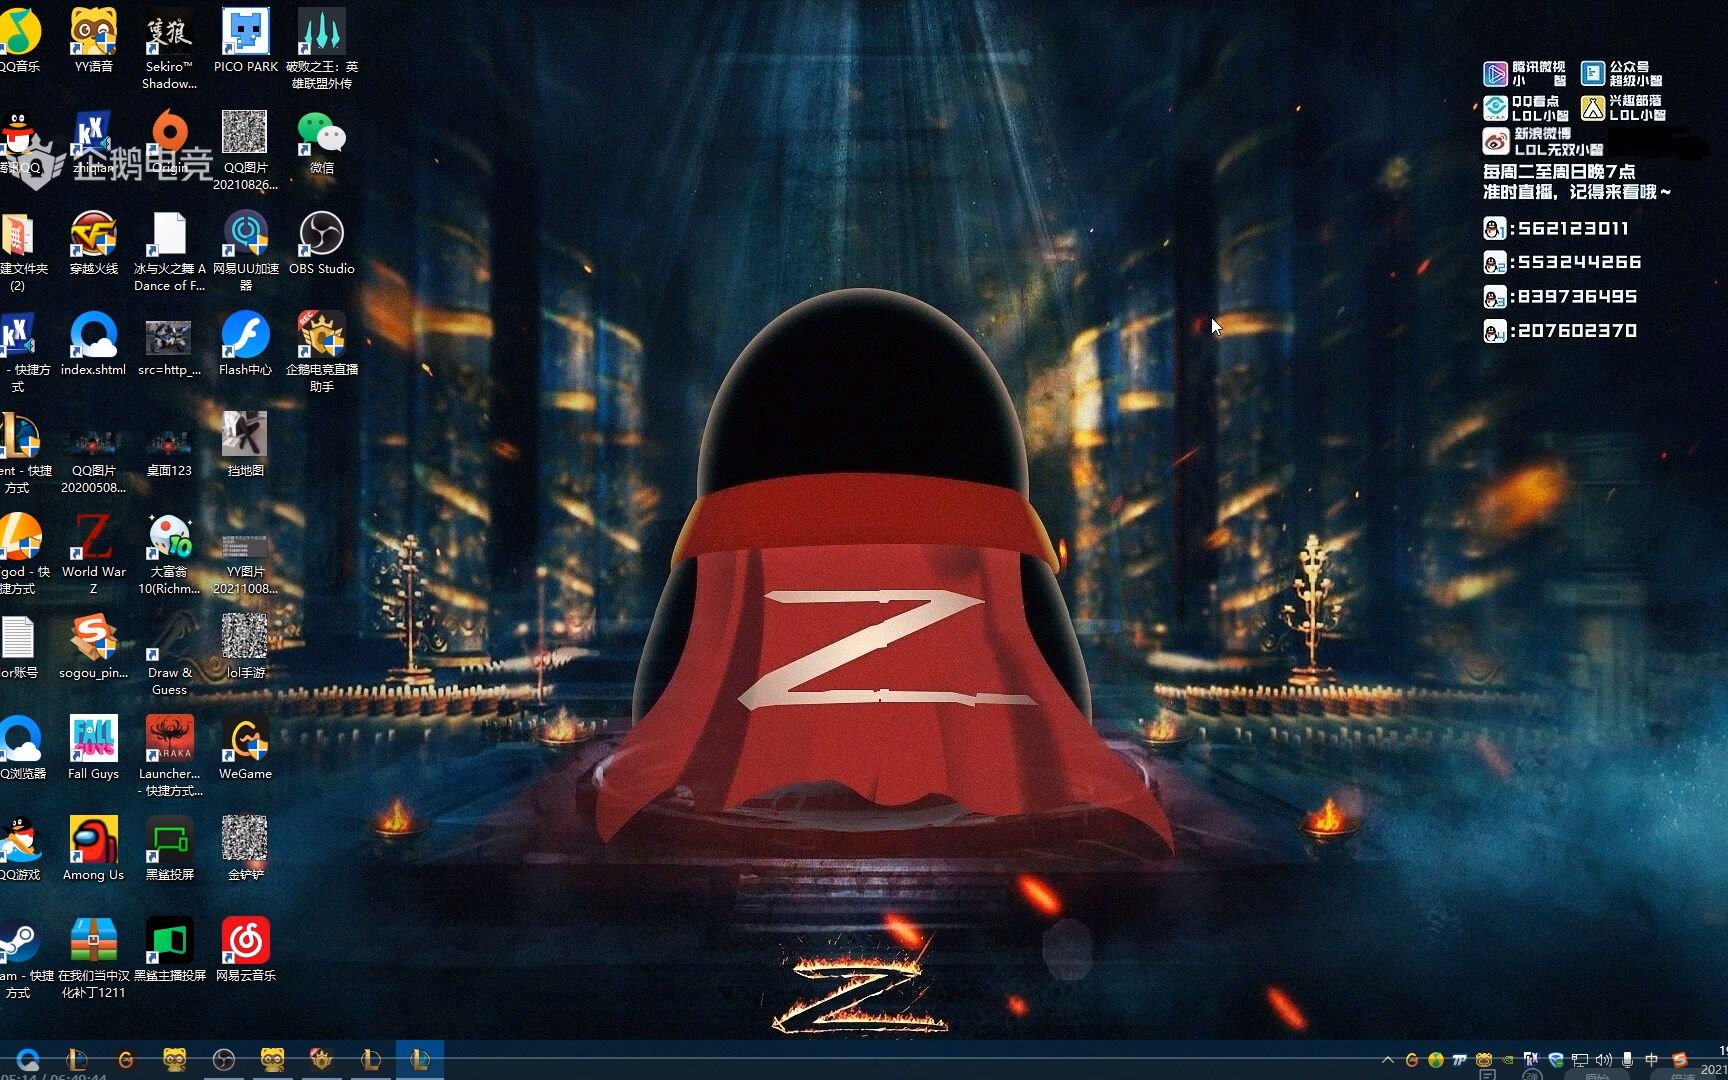Open the KX tray icon

[1531, 1060]
